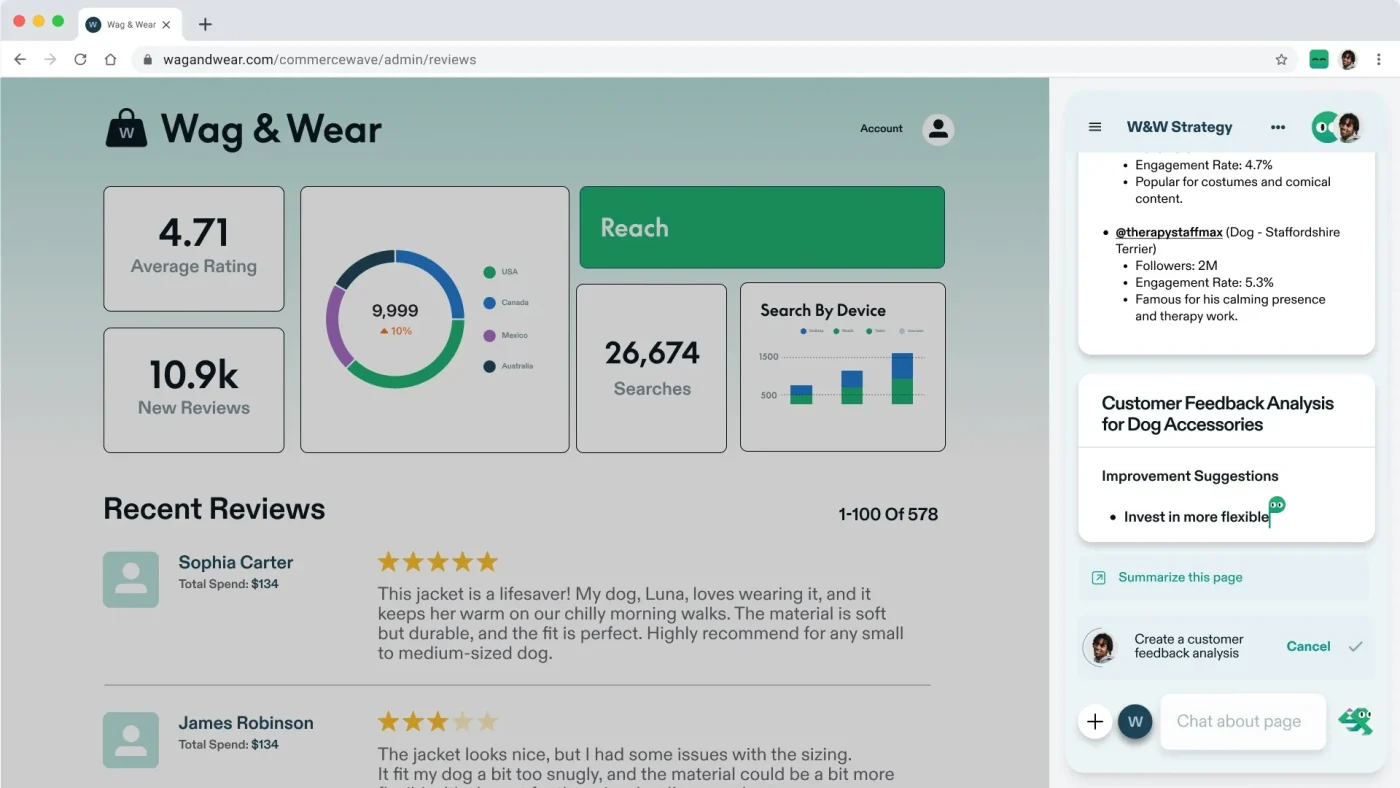The image size is (1400, 788).
Task: Click the round W badge near chat
Action: (1135, 721)
